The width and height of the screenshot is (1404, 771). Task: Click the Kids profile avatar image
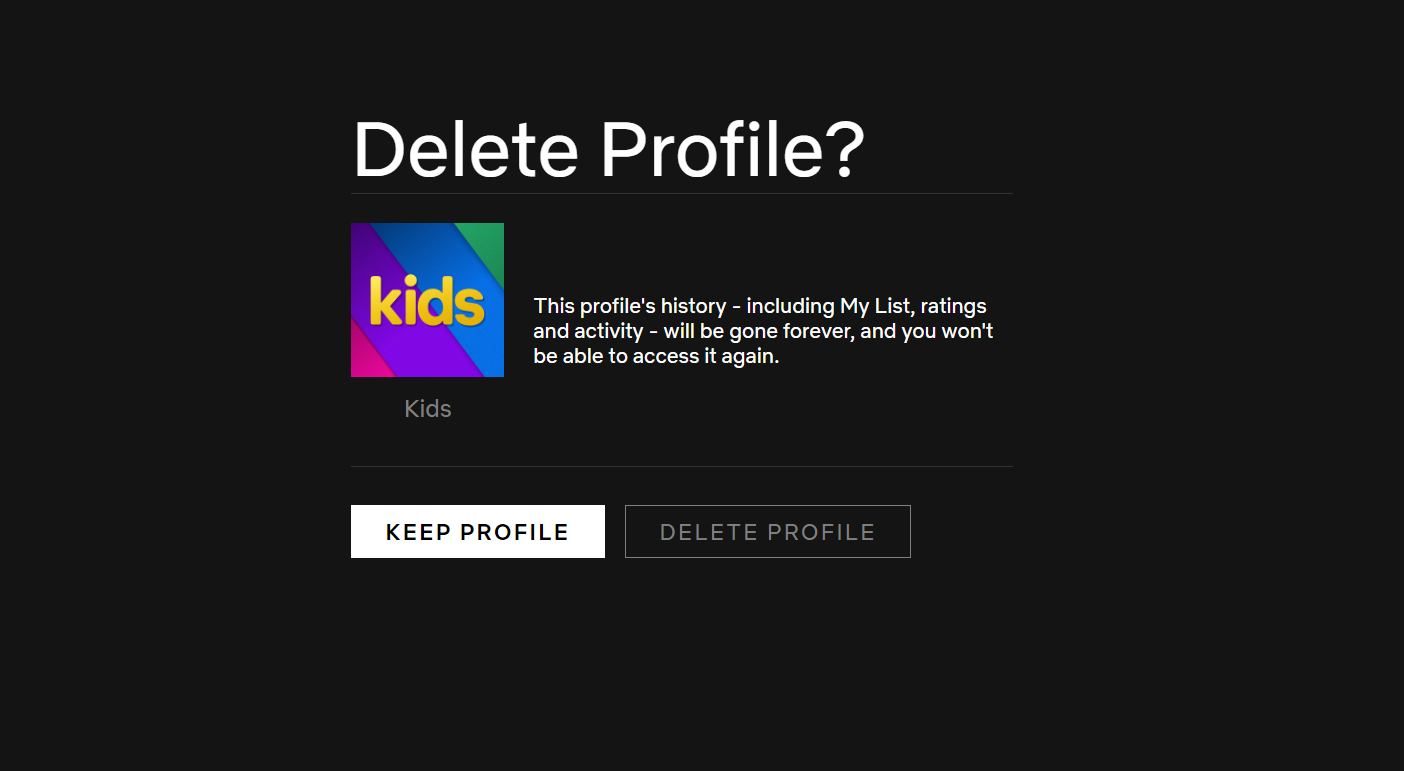[x=427, y=300]
